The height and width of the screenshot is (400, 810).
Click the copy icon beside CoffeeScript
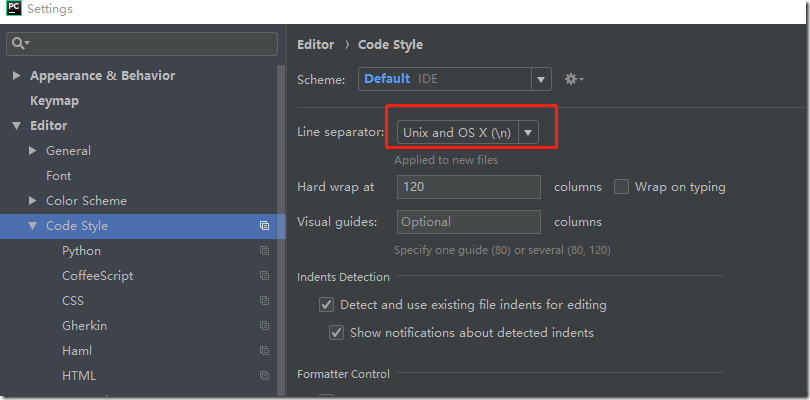click(x=264, y=276)
